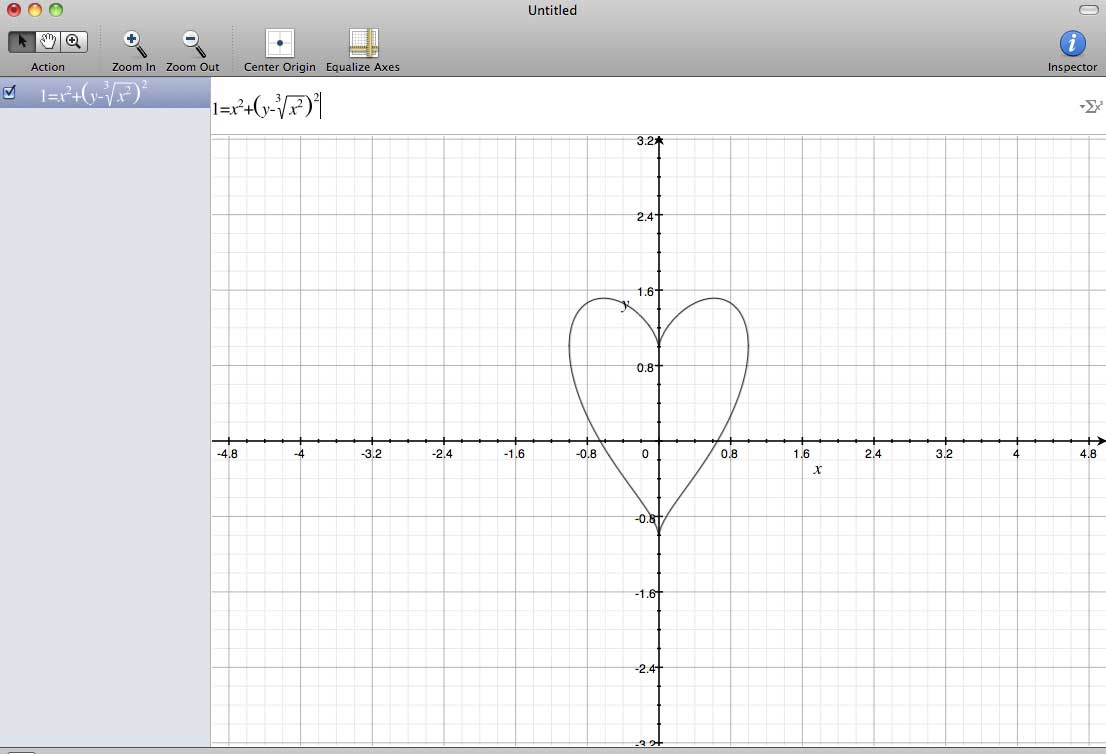Click the positive "3.2" tick label on the x-axis
Image resolution: width=1106 pixels, height=754 pixels.
coord(944,454)
